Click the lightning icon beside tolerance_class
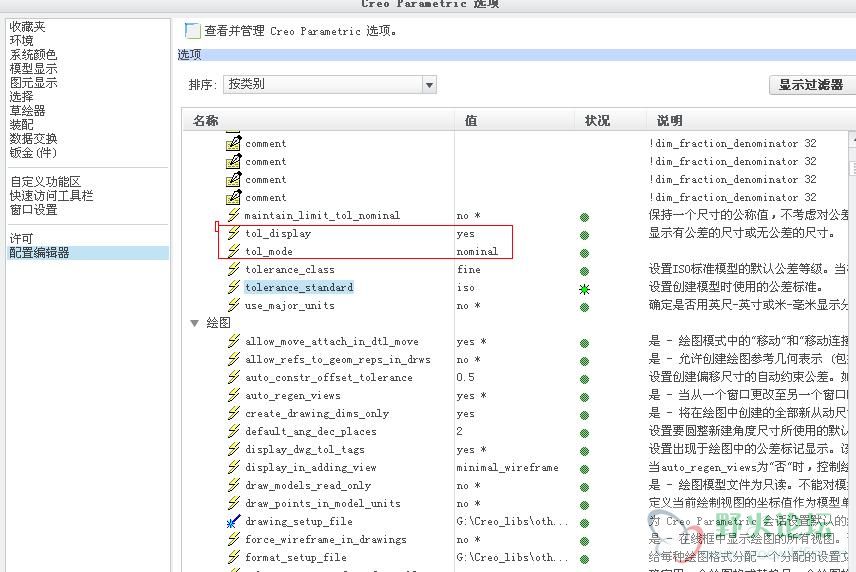856x572 pixels. (234, 269)
